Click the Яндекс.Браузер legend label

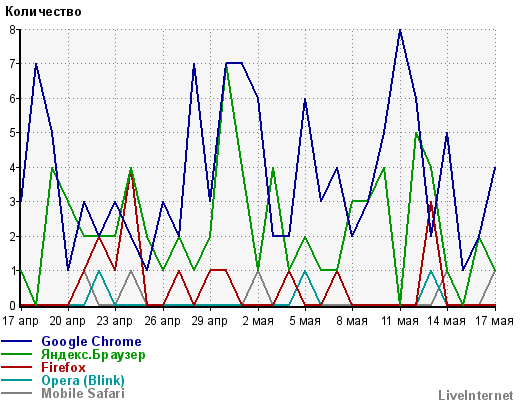[x=93, y=355]
